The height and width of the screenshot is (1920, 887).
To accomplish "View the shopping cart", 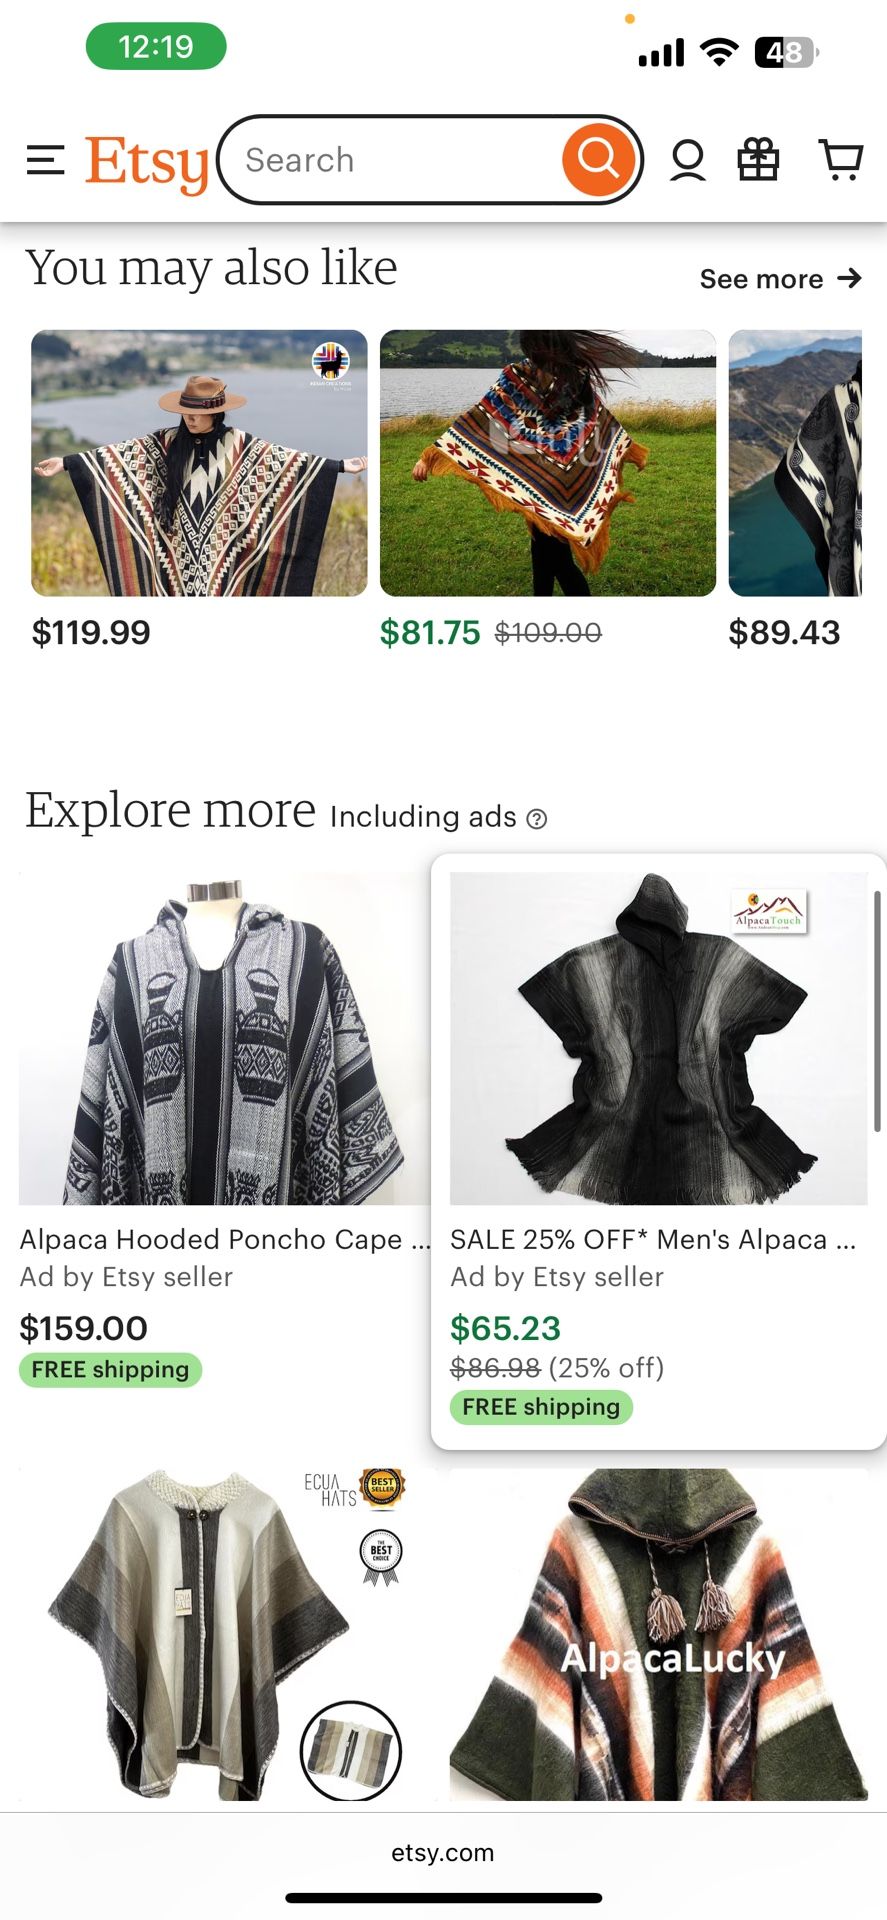I will pyautogui.click(x=840, y=160).
